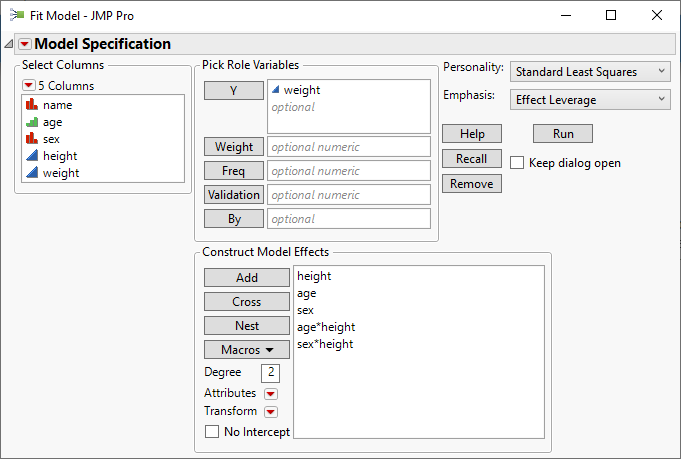Open the Macros dropdown button
Viewport: 681px width, 459px height.
[233, 350]
